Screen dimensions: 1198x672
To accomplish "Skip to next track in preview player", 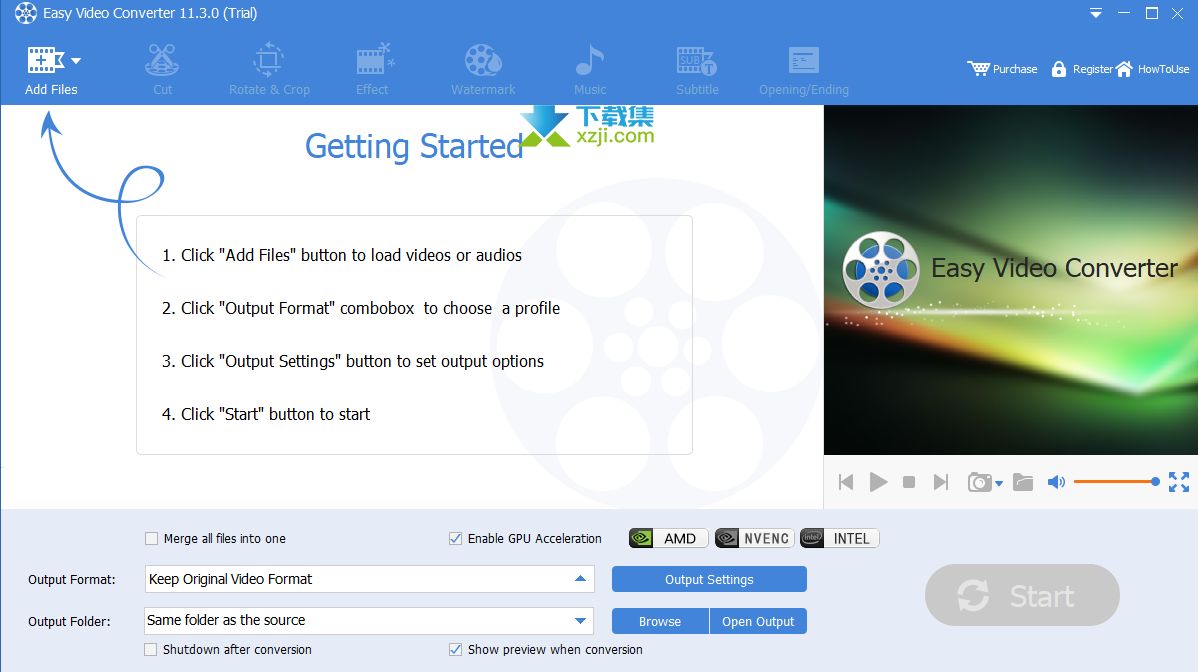I will pos(941,482).
